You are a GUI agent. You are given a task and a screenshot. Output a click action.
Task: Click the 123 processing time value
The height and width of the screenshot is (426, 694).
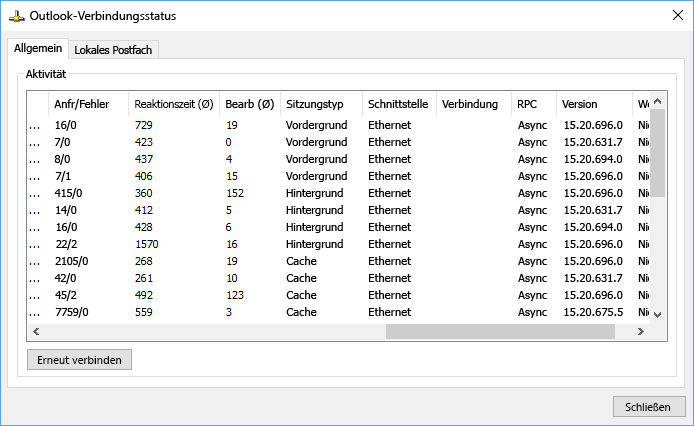coord(235,295)
